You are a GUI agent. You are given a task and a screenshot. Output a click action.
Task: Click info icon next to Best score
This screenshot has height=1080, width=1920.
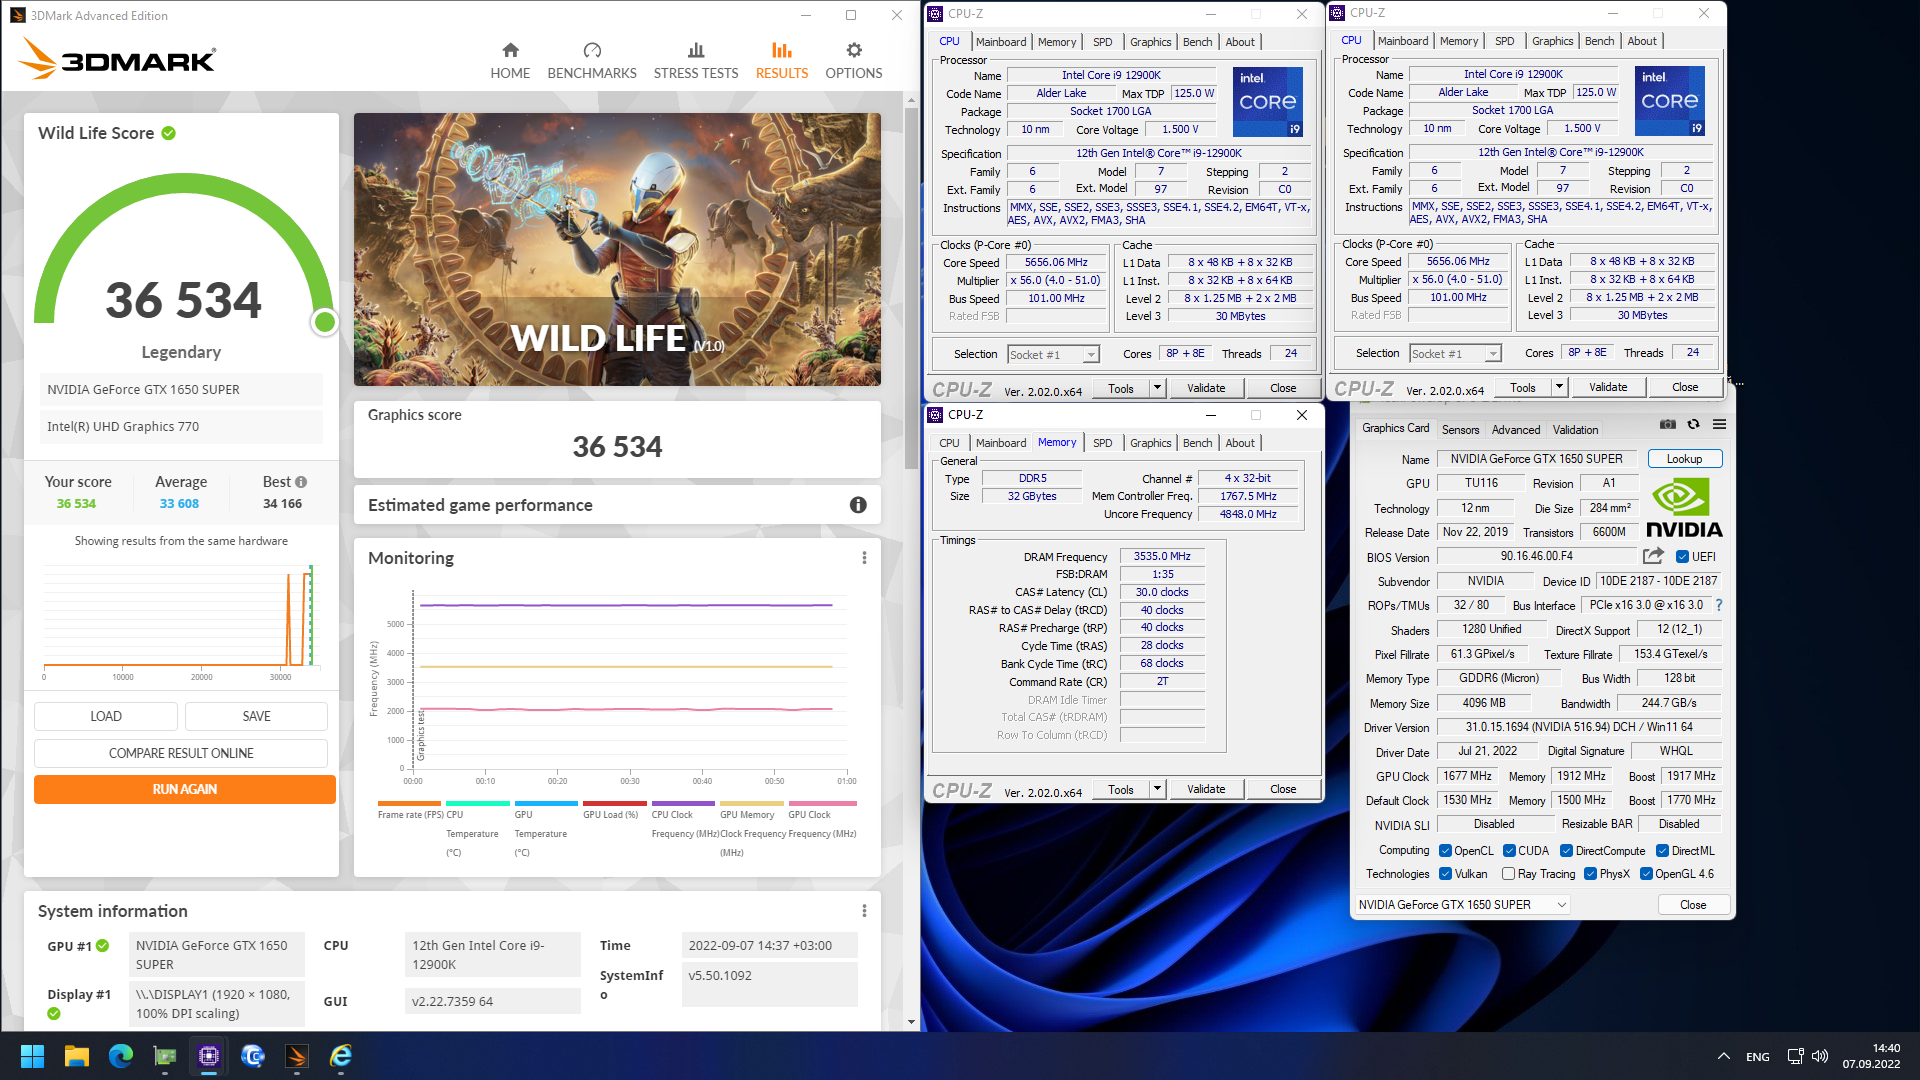pos(301,482)
